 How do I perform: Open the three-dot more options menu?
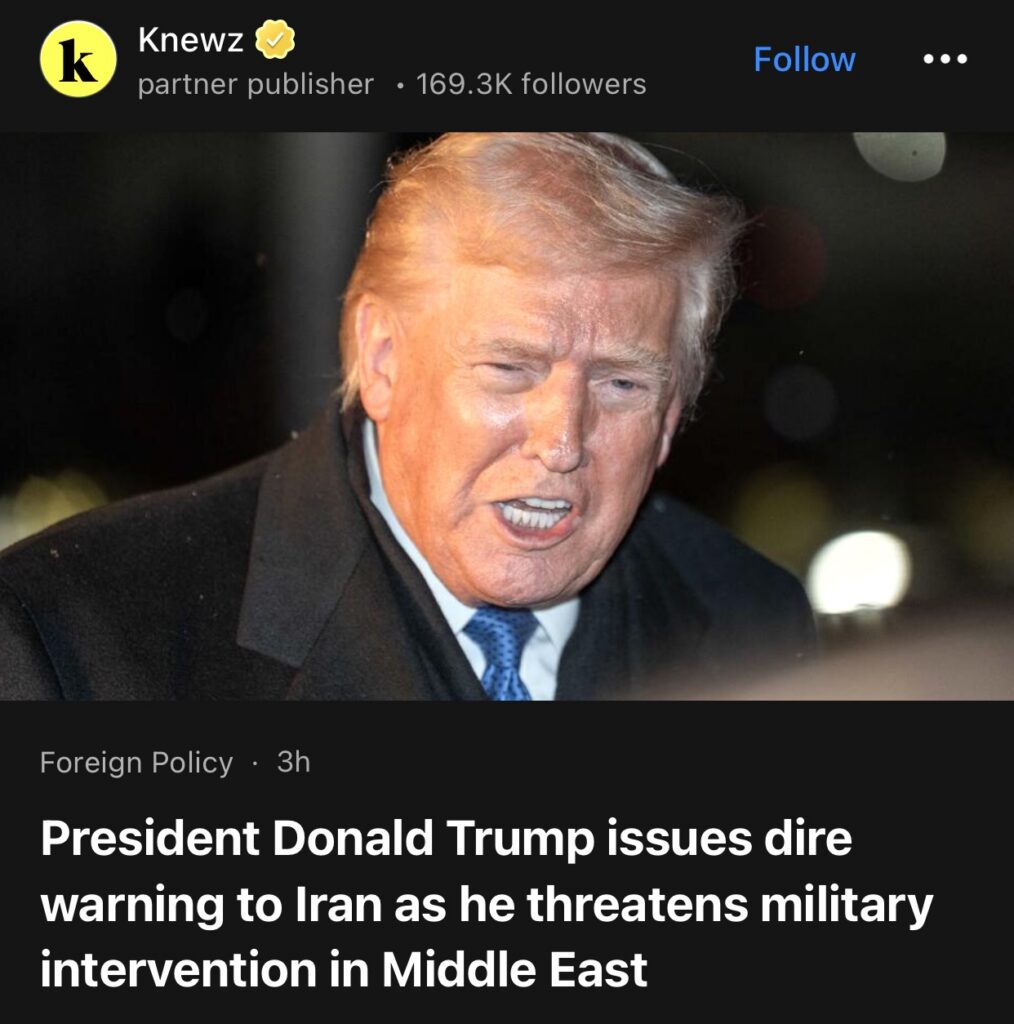[945, 59]
